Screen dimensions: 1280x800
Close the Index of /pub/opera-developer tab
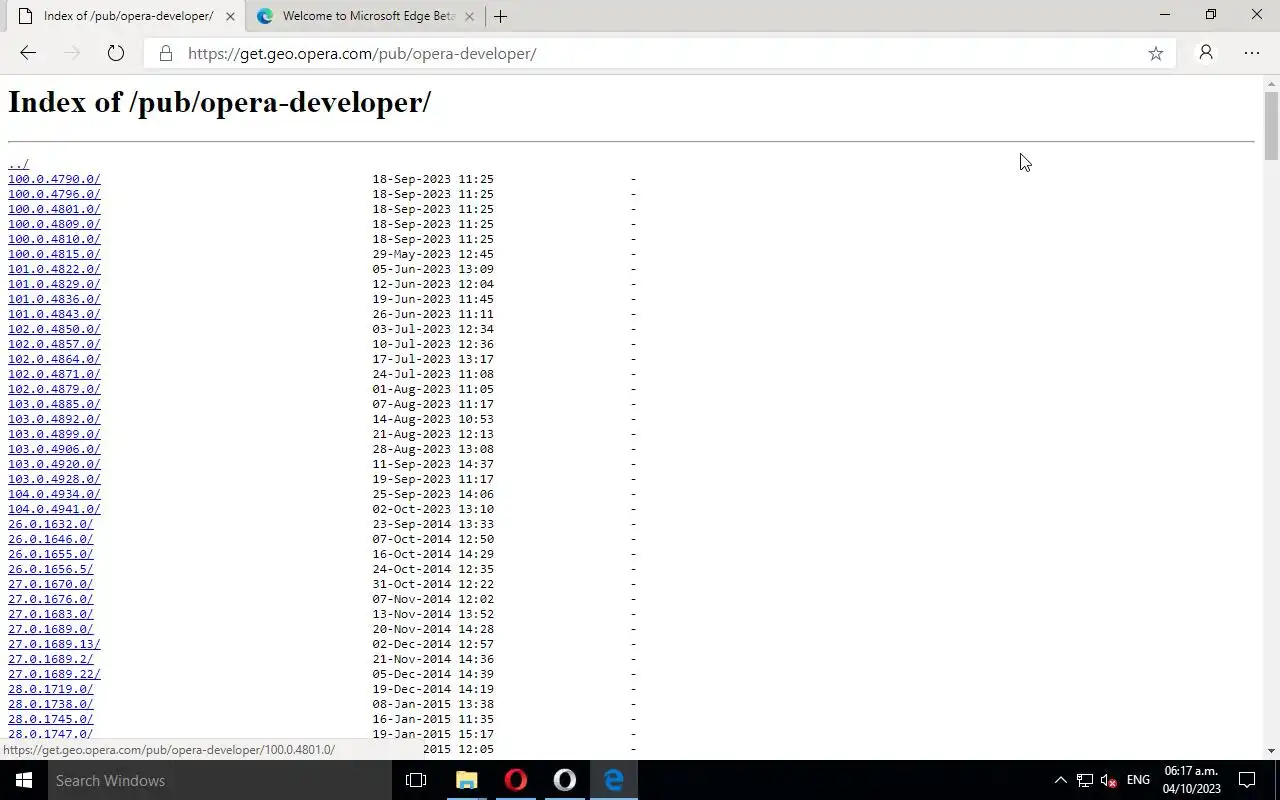point(230,16)
